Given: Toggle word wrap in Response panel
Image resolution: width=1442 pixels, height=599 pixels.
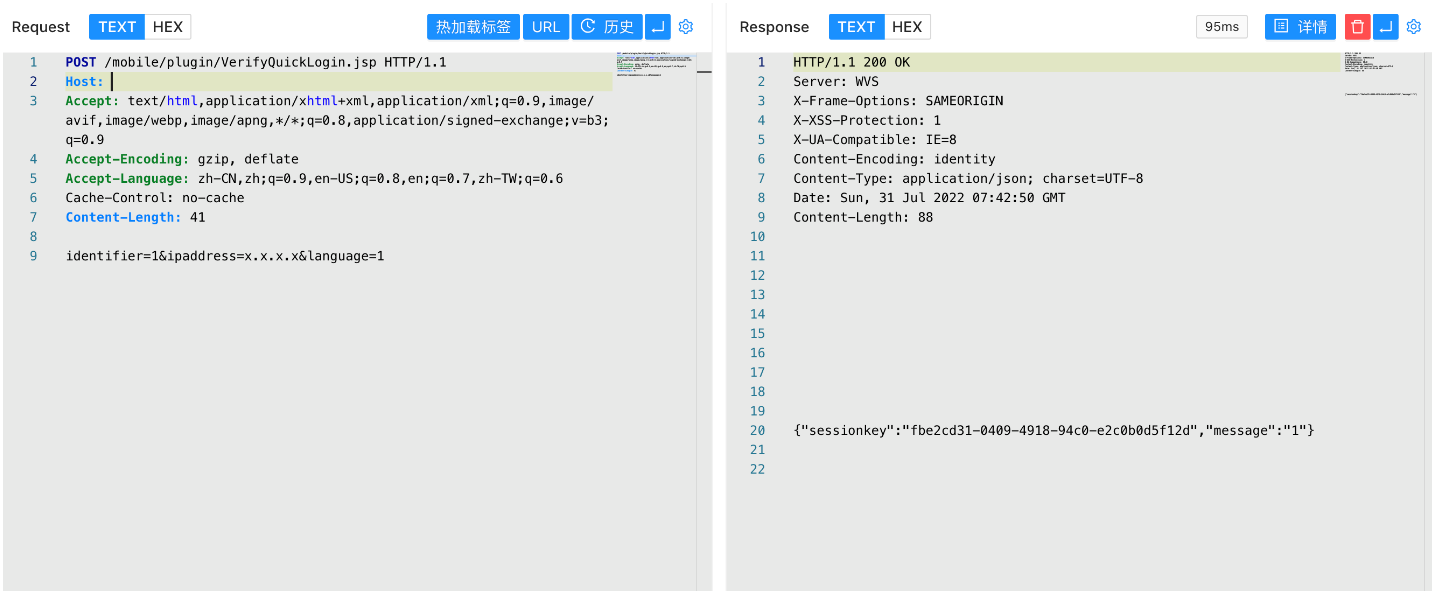Looking at the screenshot, I should [x=1385, y=27].
